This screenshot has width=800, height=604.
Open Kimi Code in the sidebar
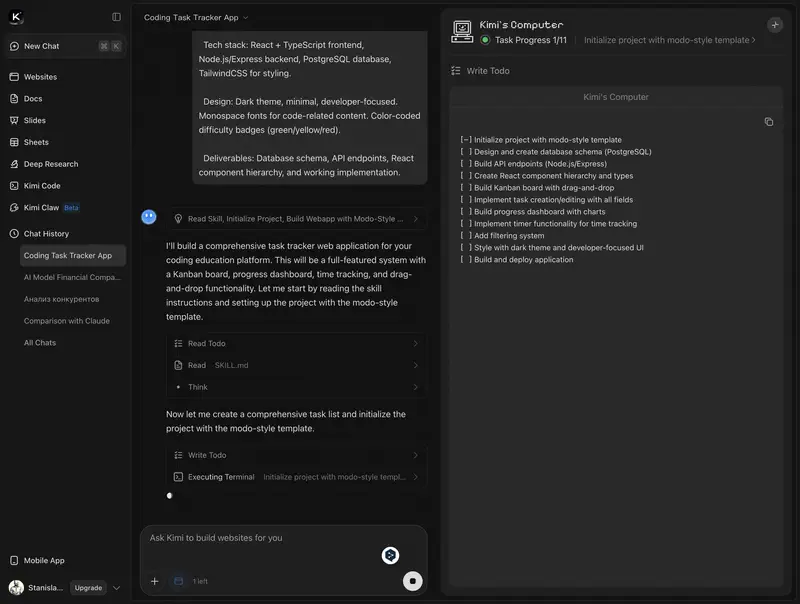(x=42, y=186)
